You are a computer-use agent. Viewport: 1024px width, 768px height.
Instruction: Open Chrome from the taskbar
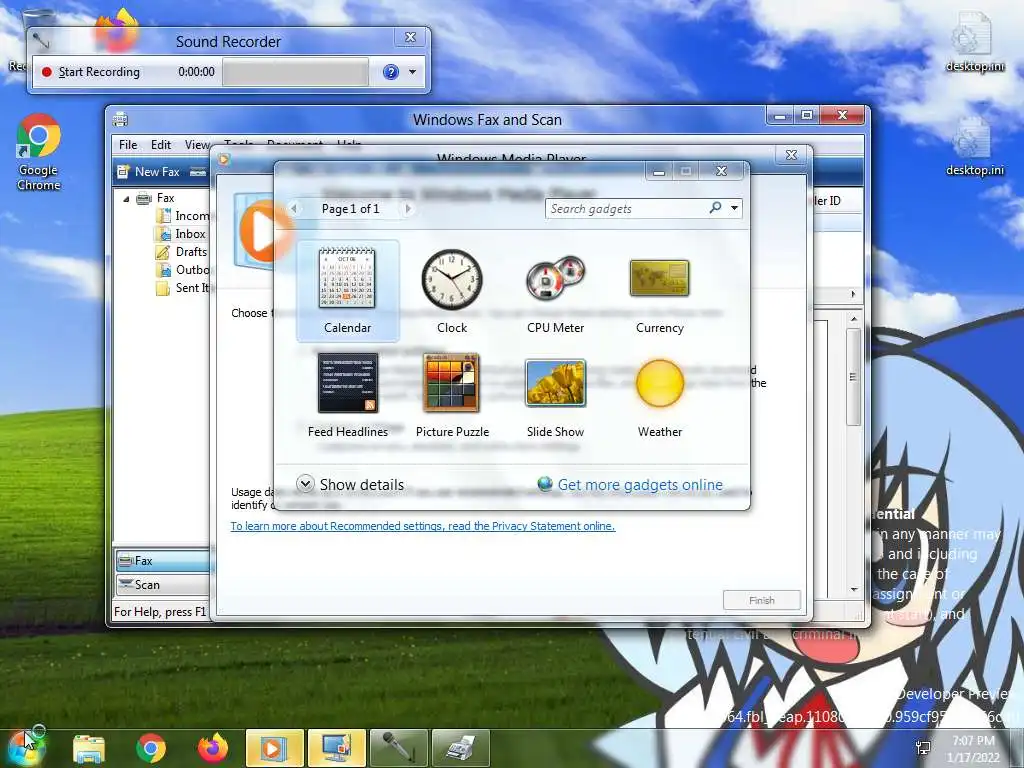coord(151,748)
